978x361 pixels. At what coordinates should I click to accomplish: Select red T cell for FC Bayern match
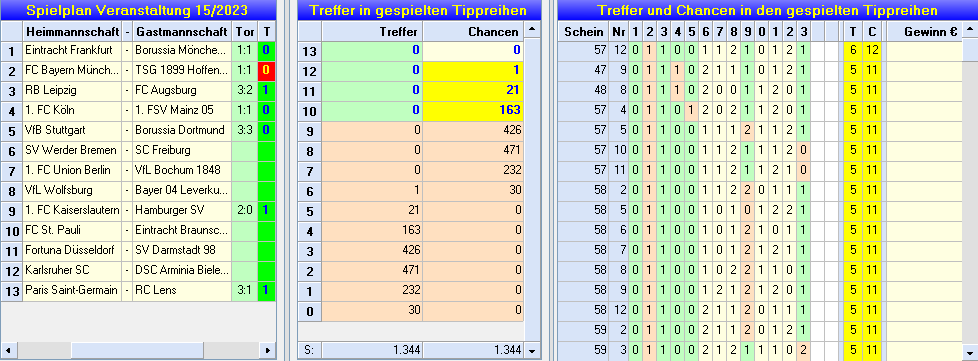(x=266, y=70)
